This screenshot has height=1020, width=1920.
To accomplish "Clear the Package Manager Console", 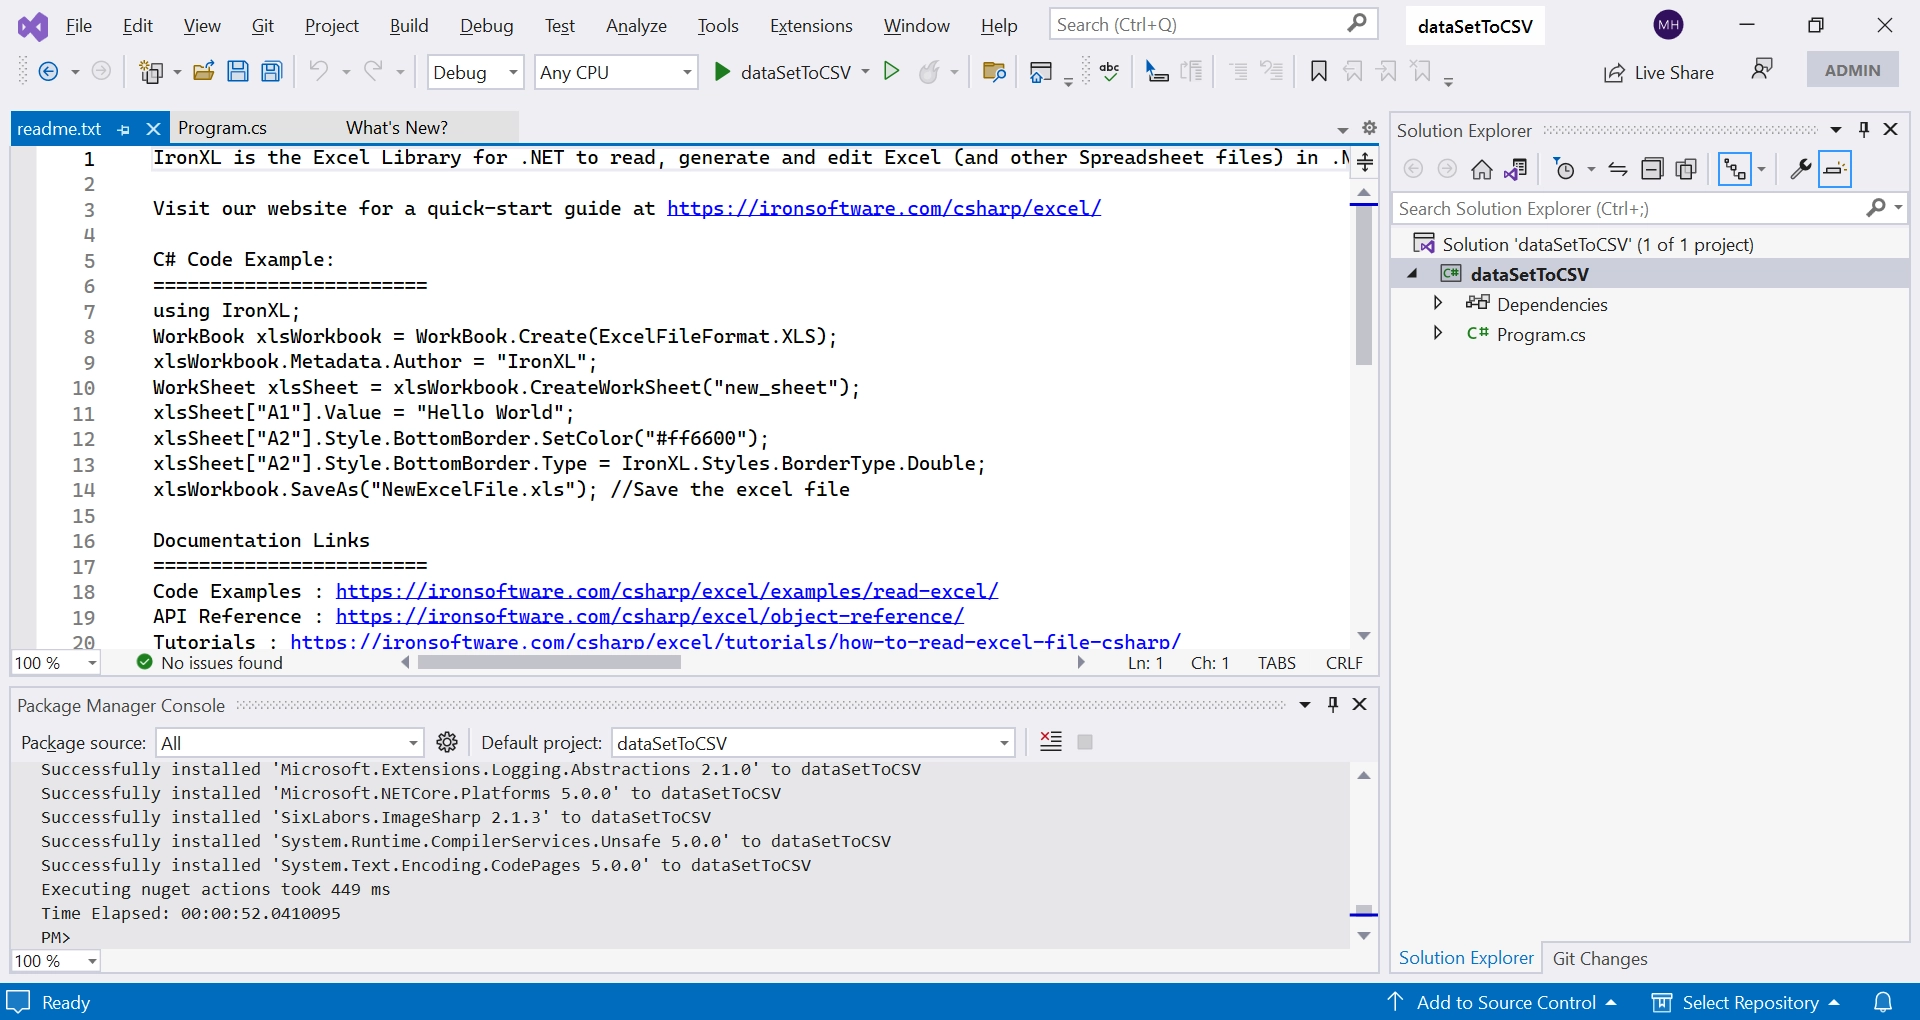I will pyautogui.click(x=1051, y=742).
